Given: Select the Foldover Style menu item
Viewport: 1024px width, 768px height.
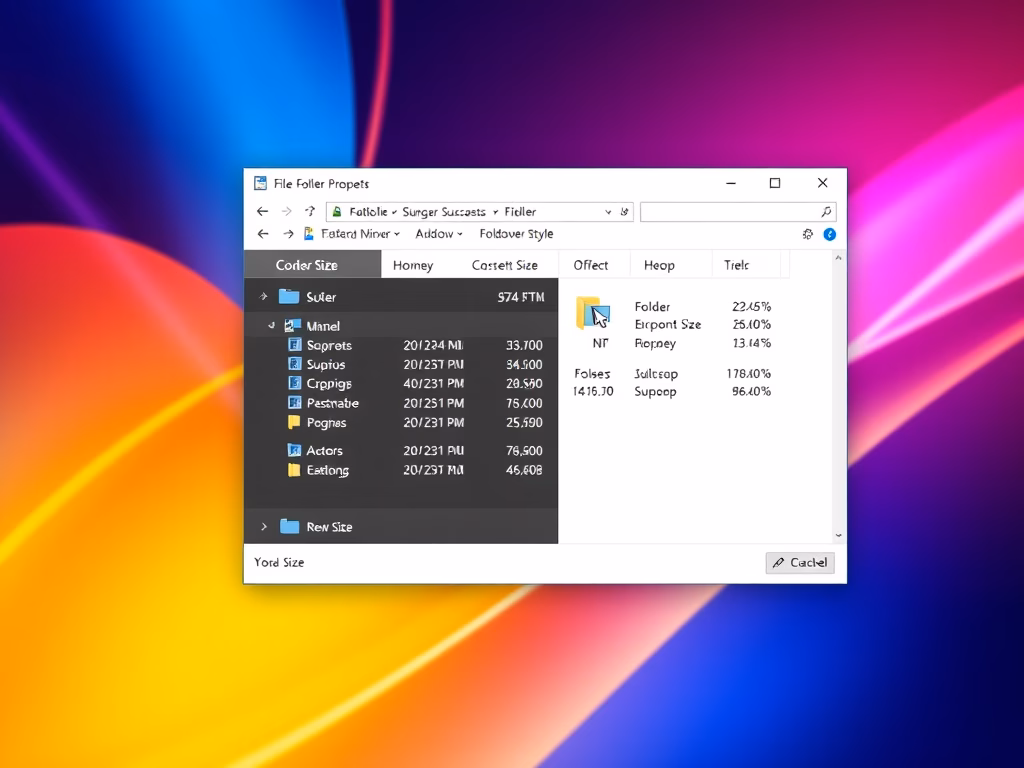Looking at the screenshot, I should [x=516, y=234].
